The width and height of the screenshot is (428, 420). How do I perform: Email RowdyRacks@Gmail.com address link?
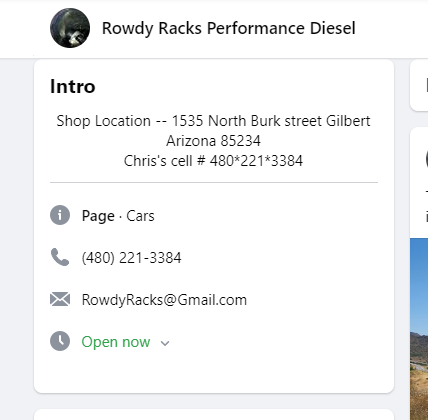click(164, 300)
